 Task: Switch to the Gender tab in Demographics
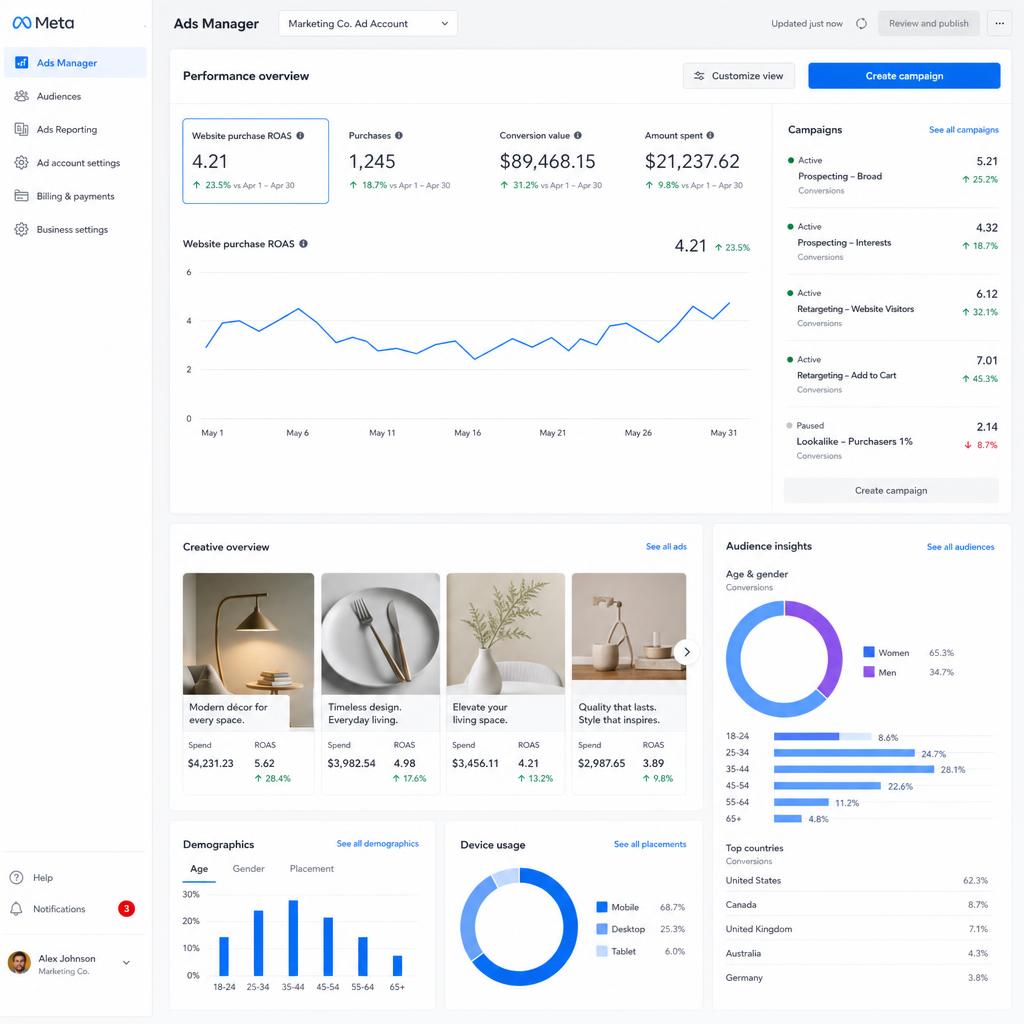pyautogui.click(x=248, y=869)
